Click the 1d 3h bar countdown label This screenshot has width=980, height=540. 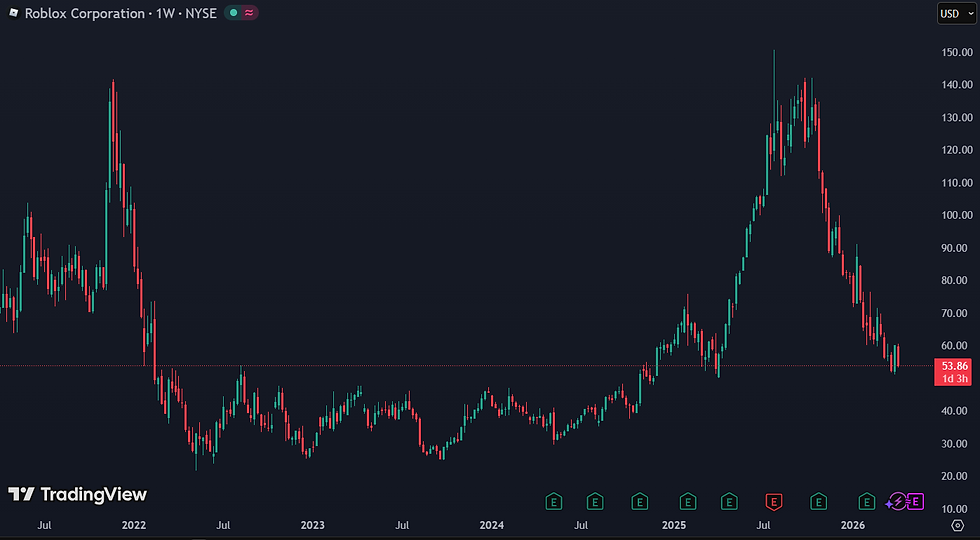point(953,379)
